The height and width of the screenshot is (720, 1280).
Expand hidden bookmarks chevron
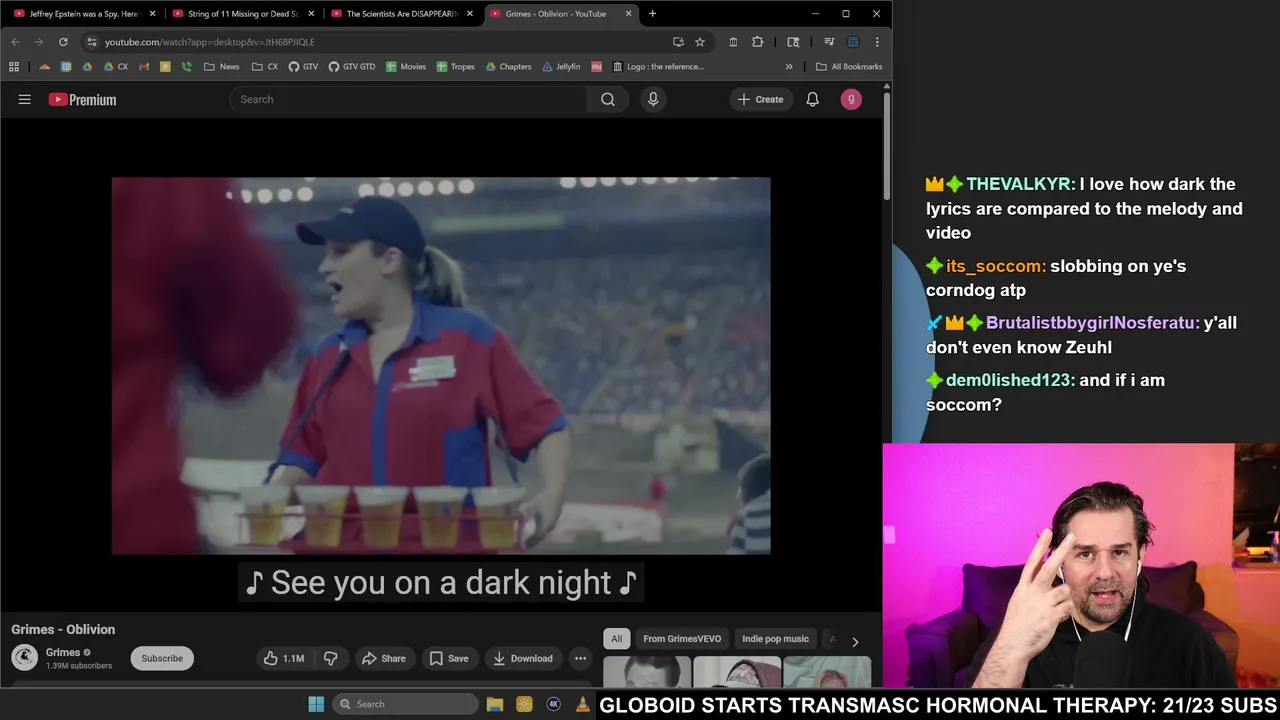pos(789,67)
